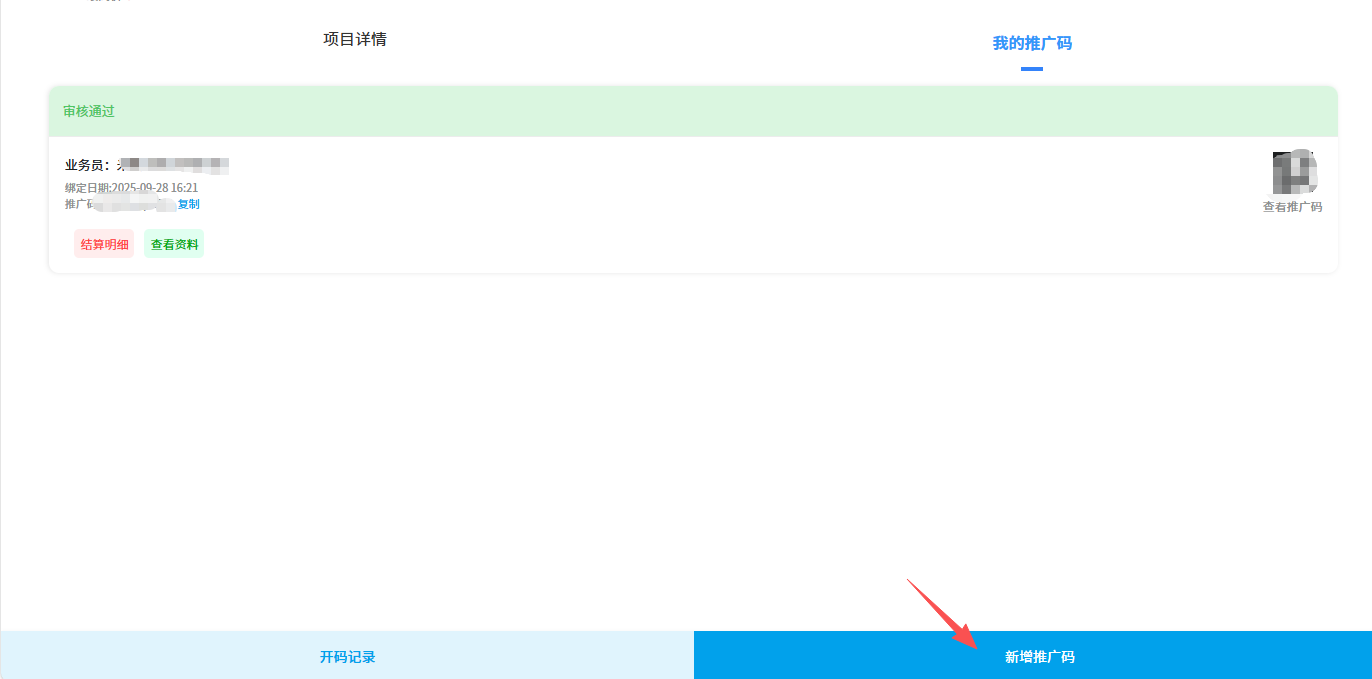
Task: Open 开码记录 at the bottom
Action: [347, 656]
